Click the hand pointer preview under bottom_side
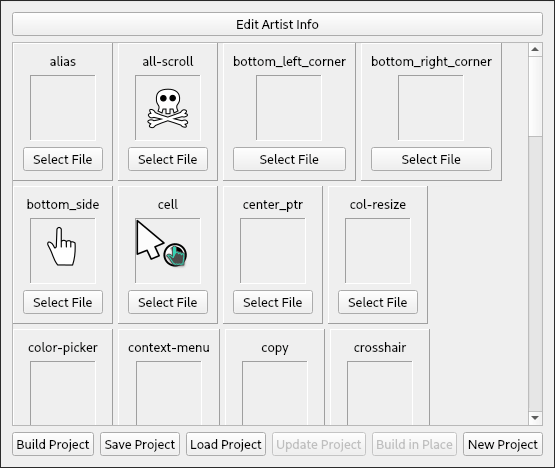Screen dimensions: 555x468 click(63, 251)
